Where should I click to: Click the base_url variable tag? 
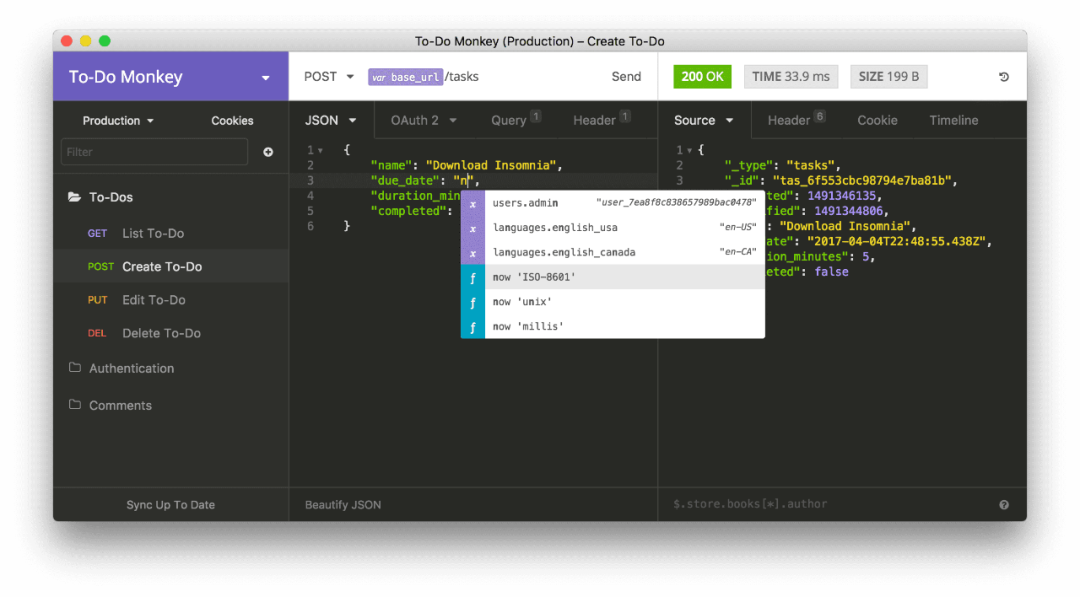pos(405,77)
